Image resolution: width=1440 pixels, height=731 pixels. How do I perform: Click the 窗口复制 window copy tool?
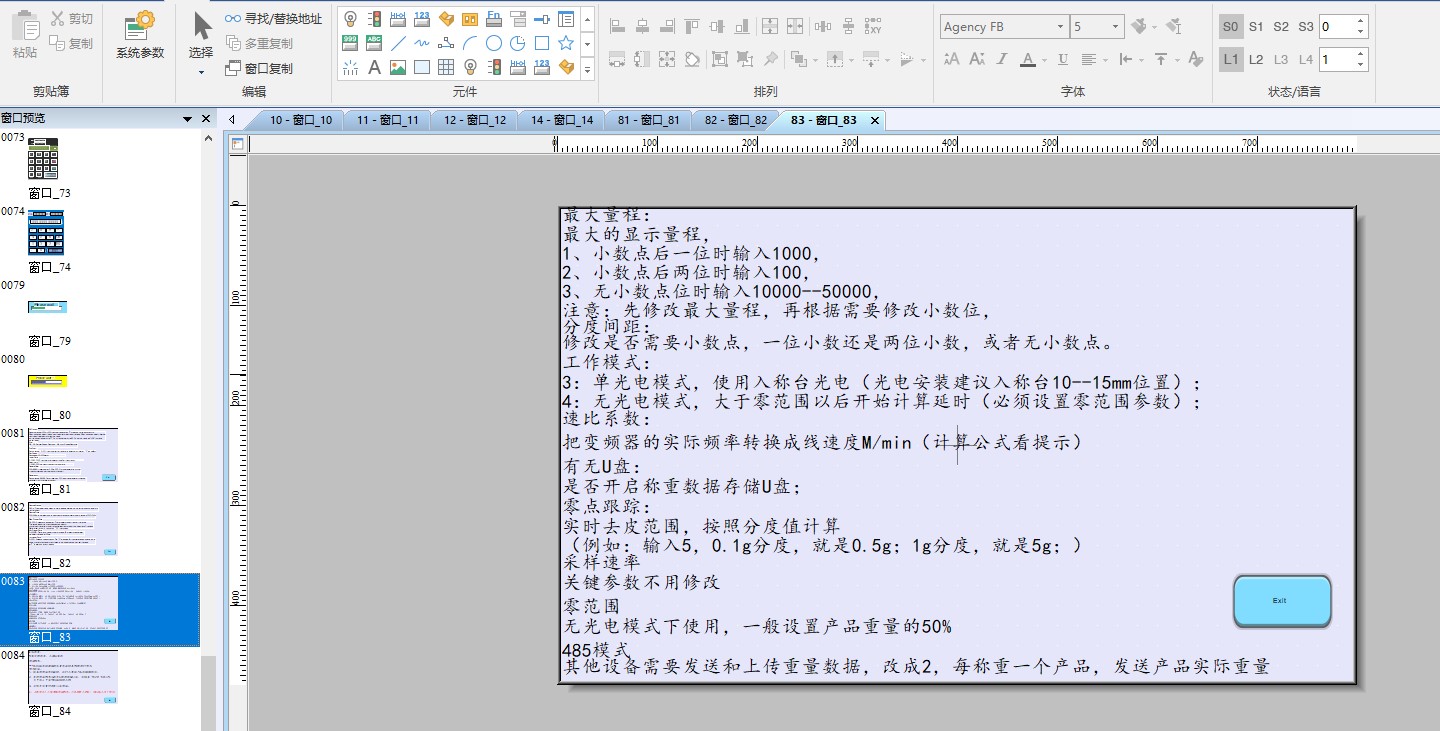(259, 68)
